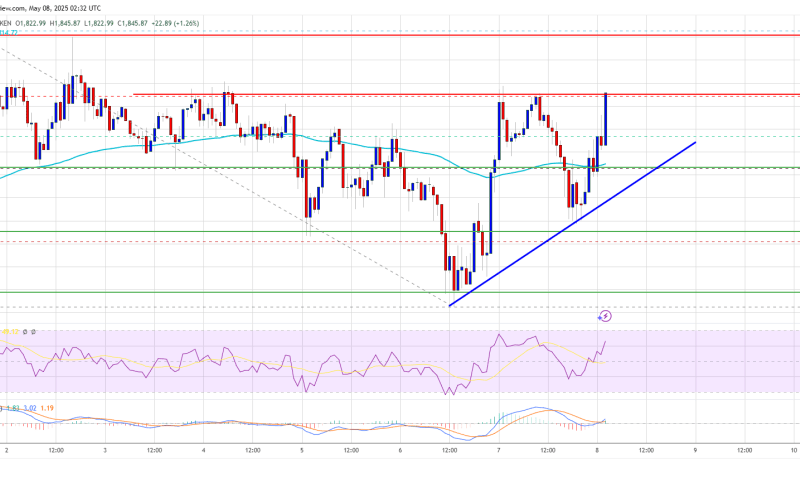Click the date label 9 on time axis
800x478 pixels.
point(695,450)
